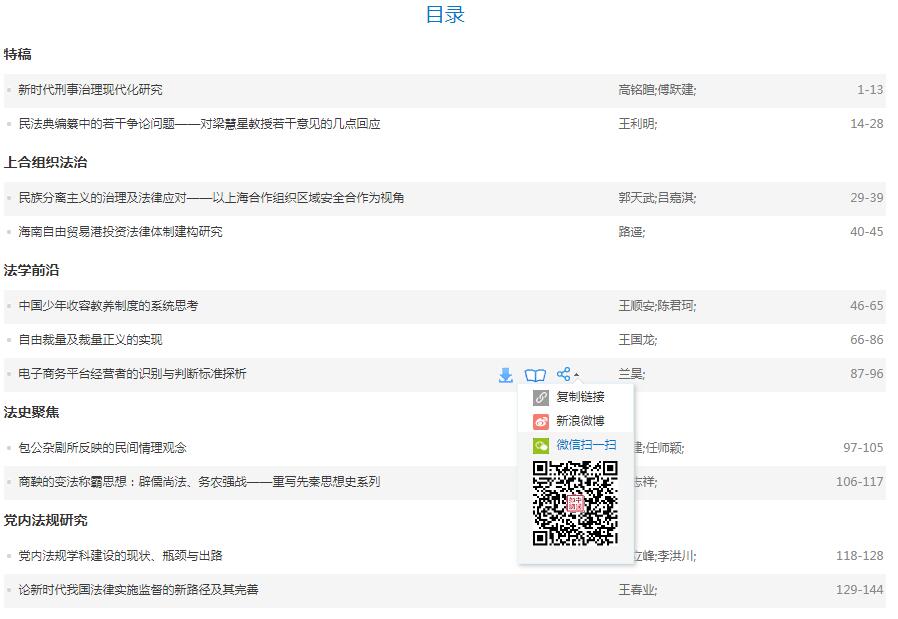Choose 新浪微博 from the share menu
Screen dimensions: 898x619
[580, 421]
